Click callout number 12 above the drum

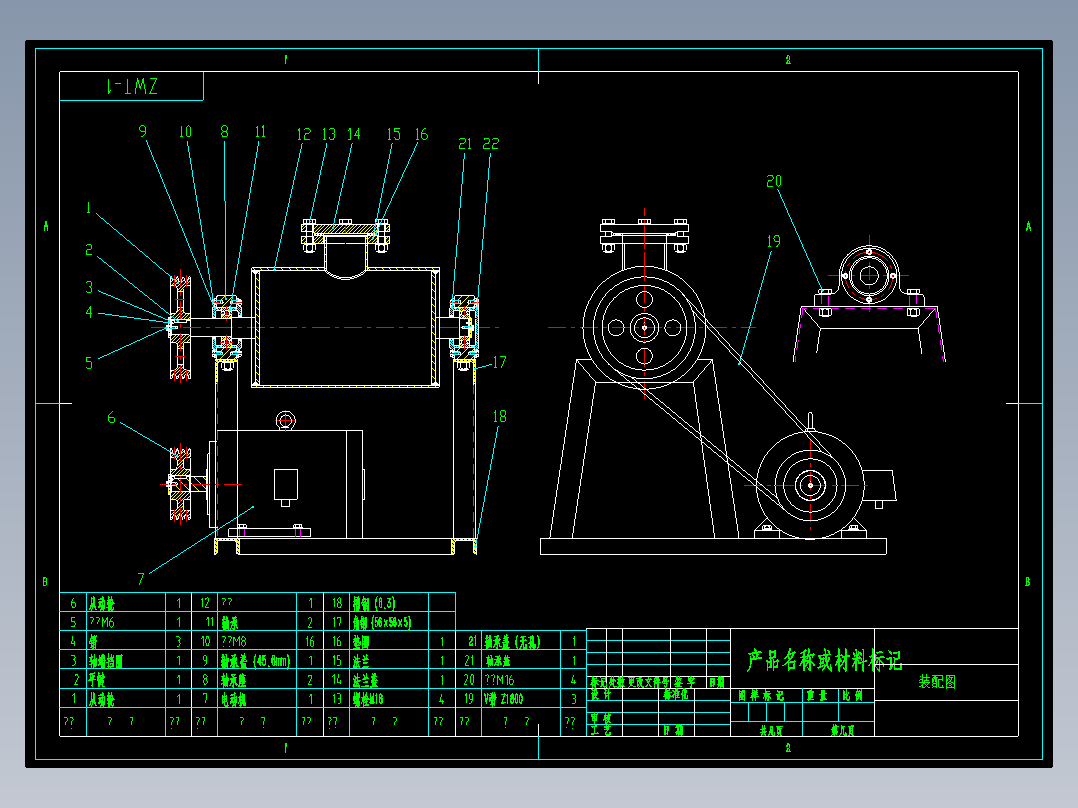pos(303,134)
